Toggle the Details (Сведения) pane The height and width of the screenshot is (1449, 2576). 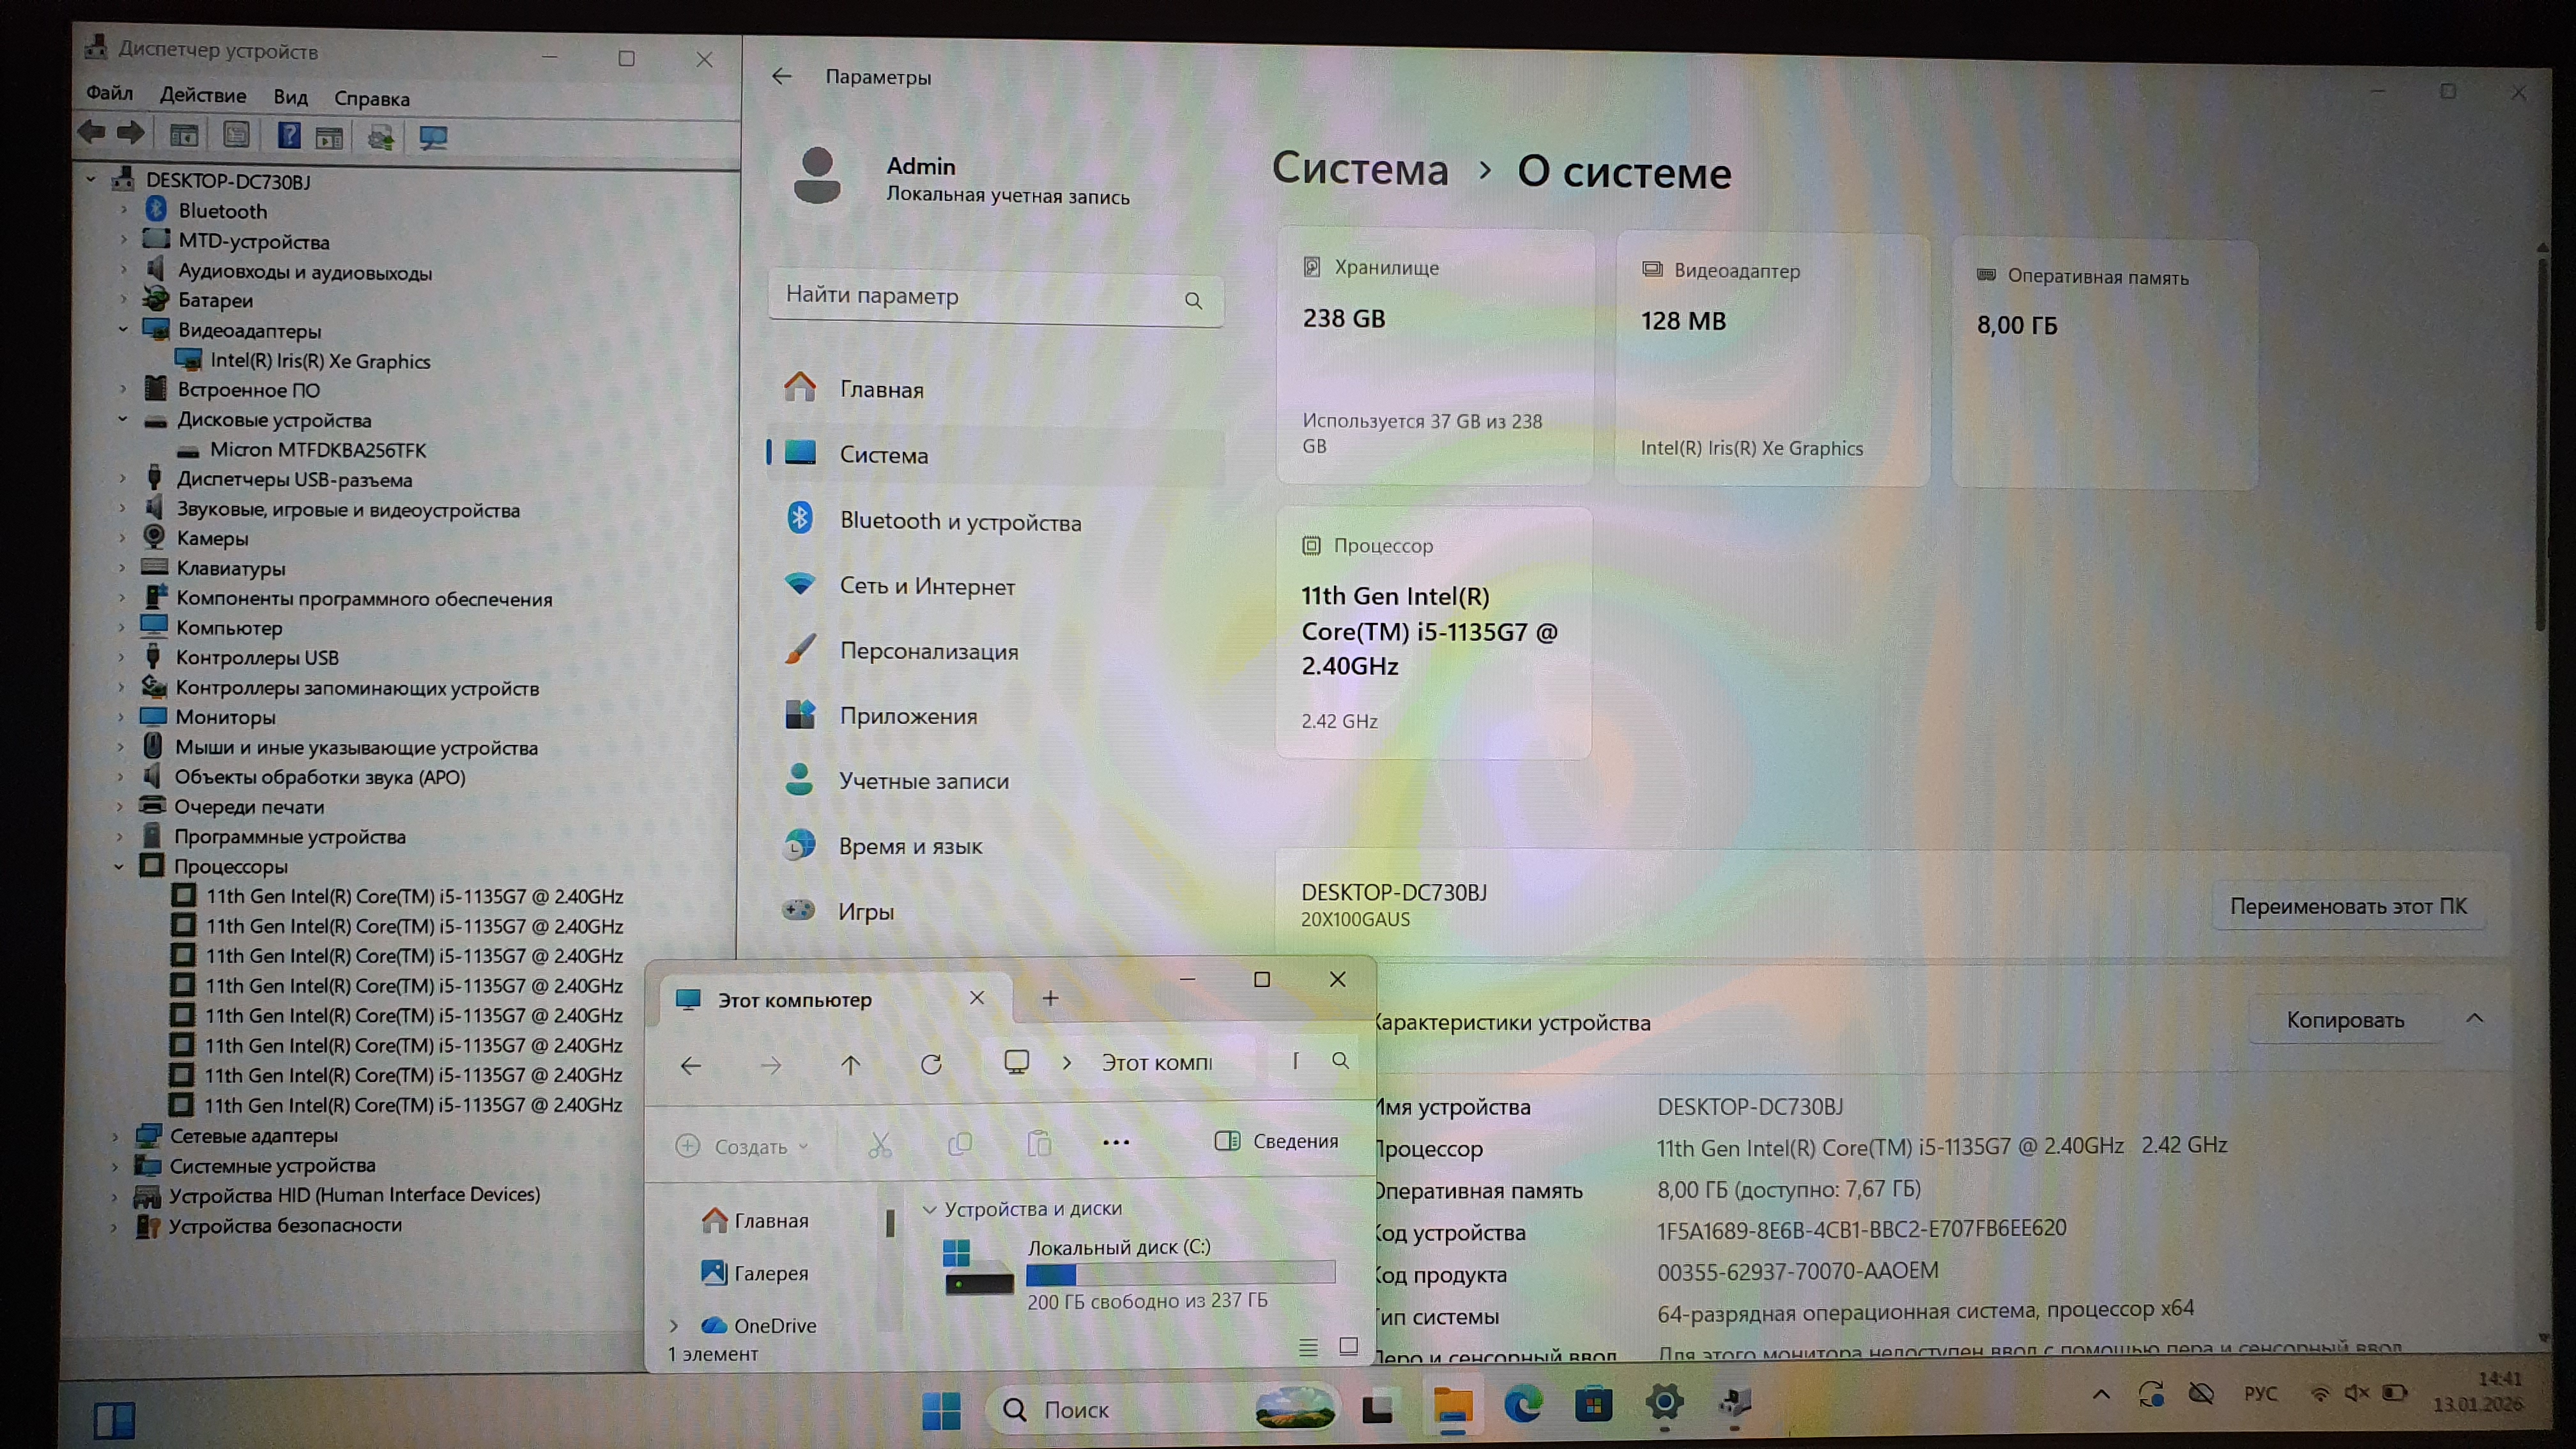click(1276, 1141)
